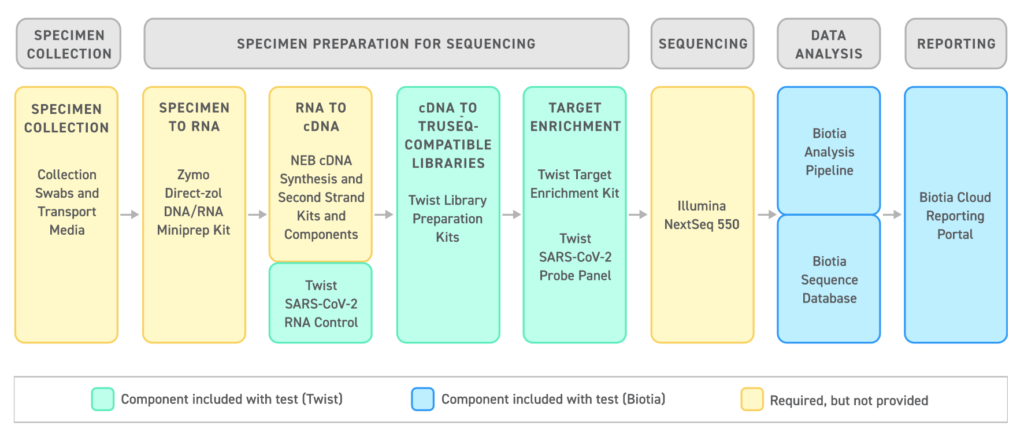The height and width of the screenshot is (436, 1024).
Task: Click the Sequencing gray header box
Action: point(703,43)
